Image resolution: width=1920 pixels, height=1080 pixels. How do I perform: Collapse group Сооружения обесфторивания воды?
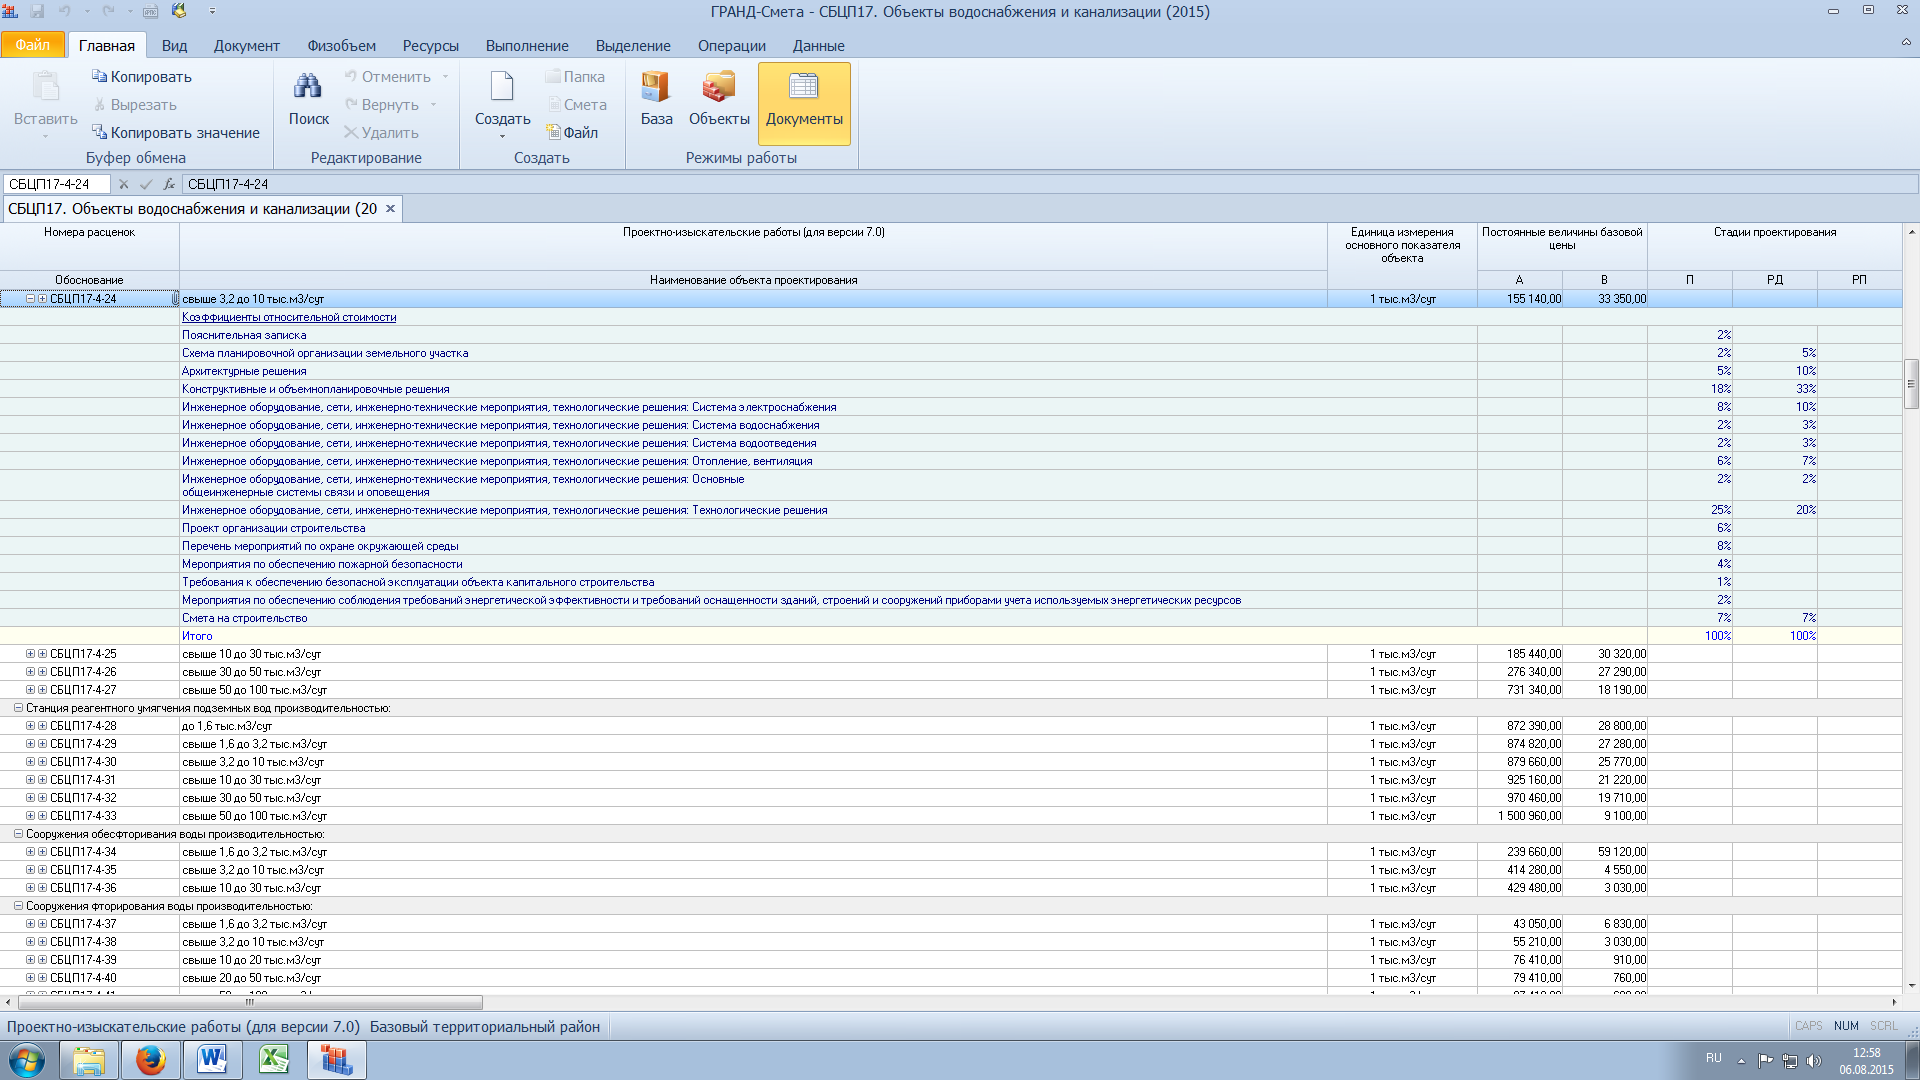(18, 834)
